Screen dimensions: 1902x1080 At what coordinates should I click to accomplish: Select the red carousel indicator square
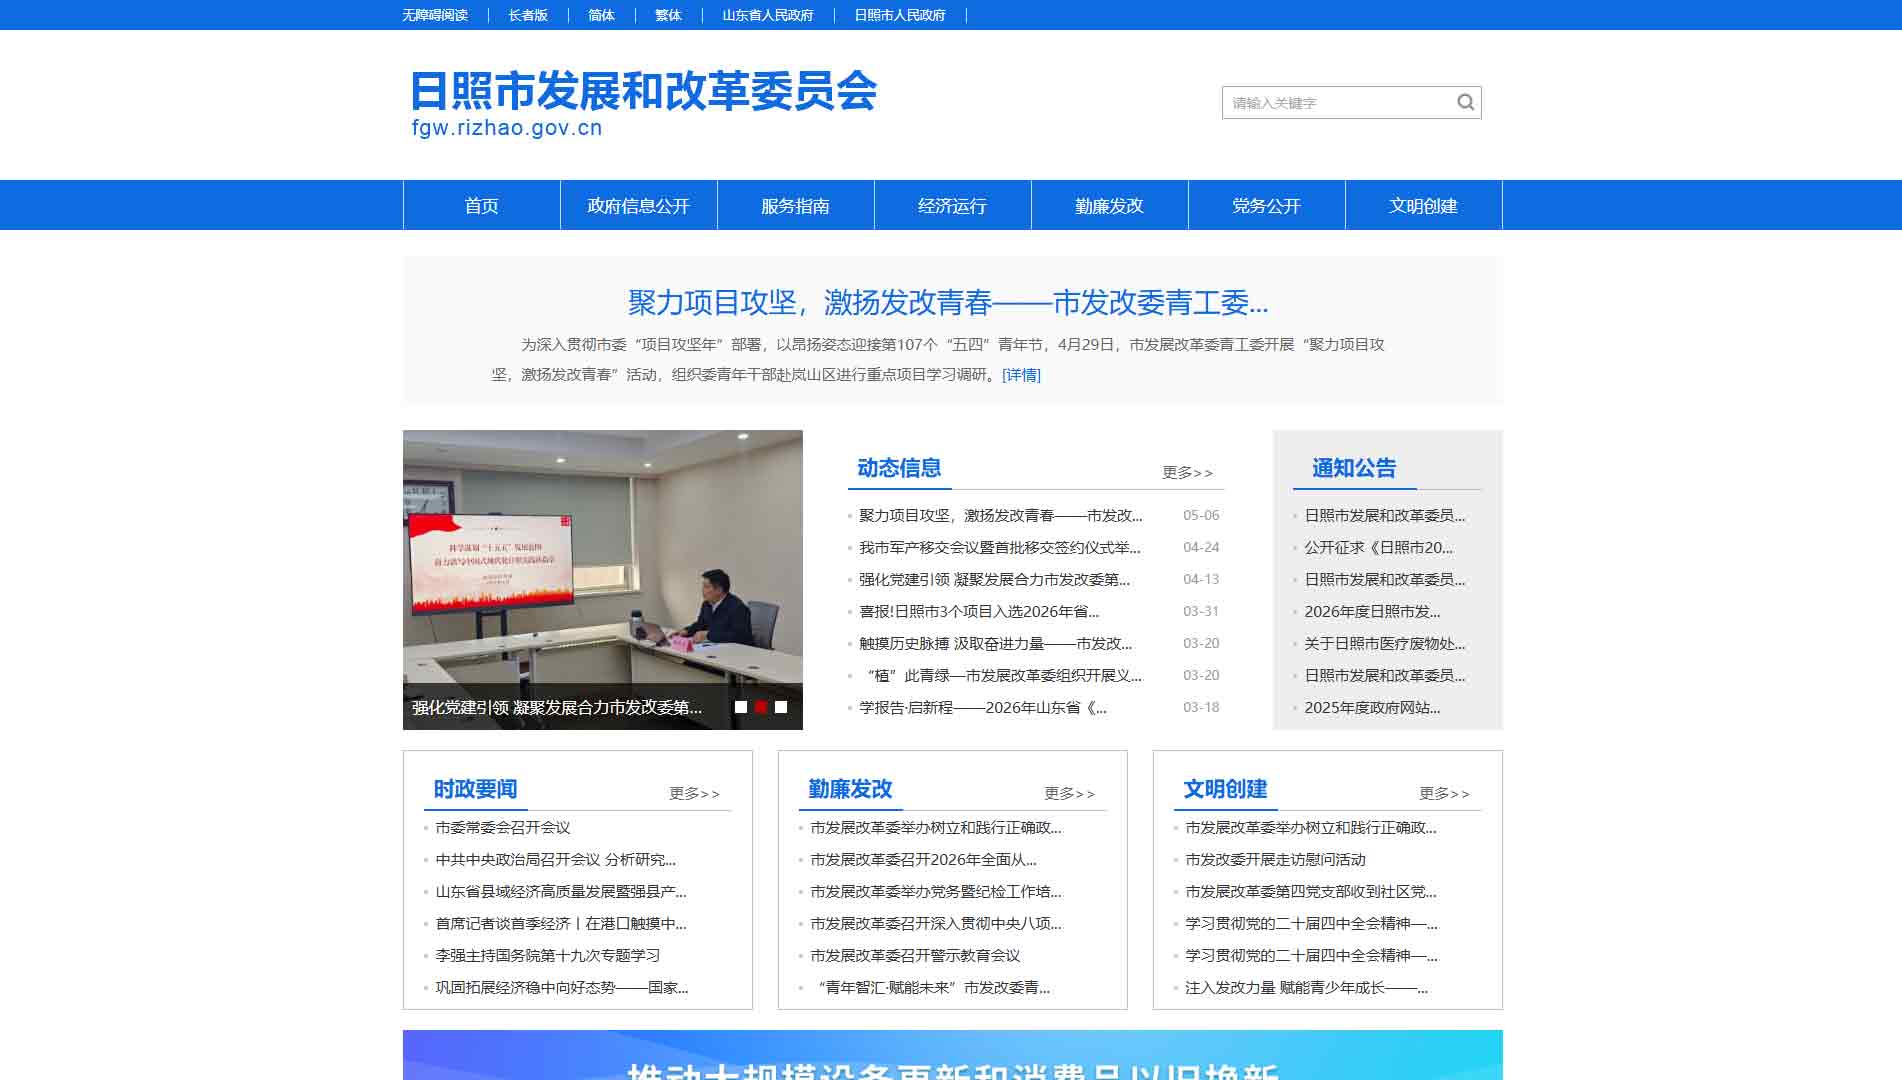pyautogui.click(x=761, y=707)
